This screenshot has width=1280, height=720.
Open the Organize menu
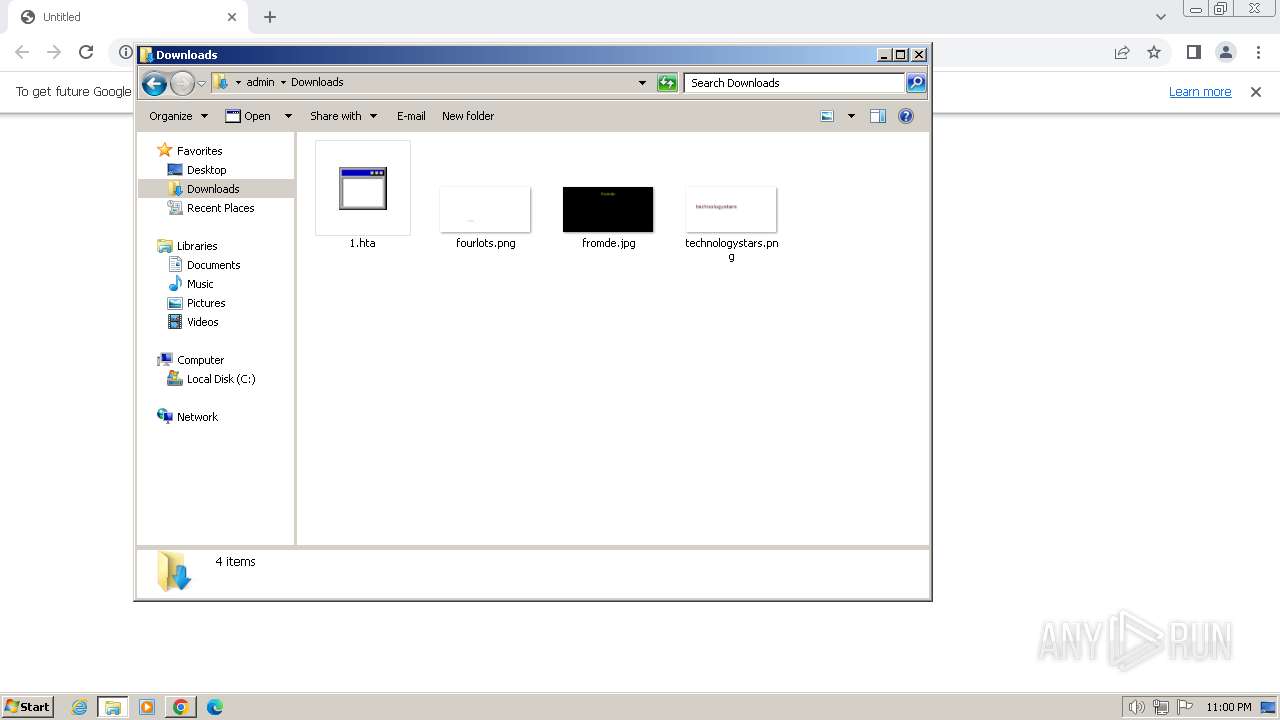click(178, 116)
